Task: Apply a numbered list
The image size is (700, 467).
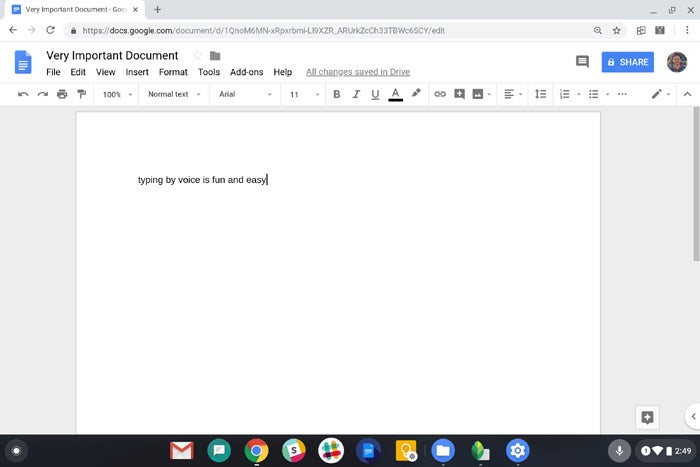Action: tap(565, 94)
